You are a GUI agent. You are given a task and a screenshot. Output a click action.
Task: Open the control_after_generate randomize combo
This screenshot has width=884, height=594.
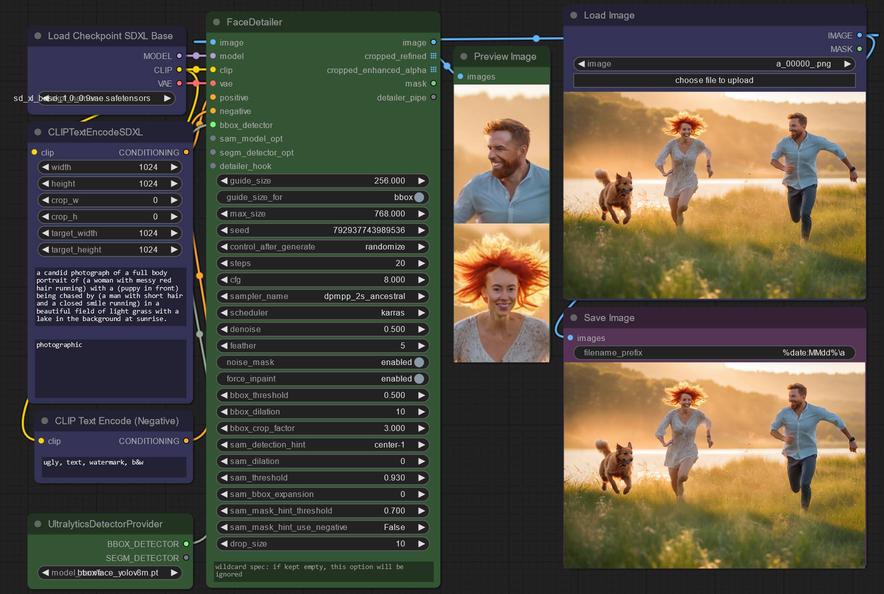click(322, 247)
